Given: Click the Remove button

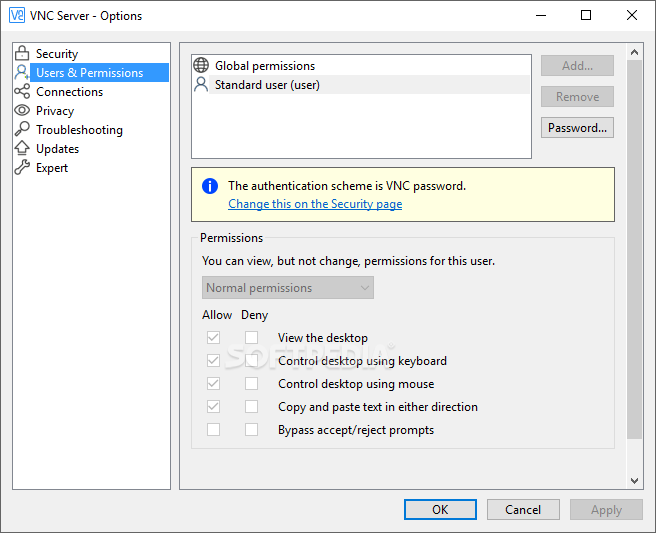Looking at the screenshot, I should click(577, 97).
